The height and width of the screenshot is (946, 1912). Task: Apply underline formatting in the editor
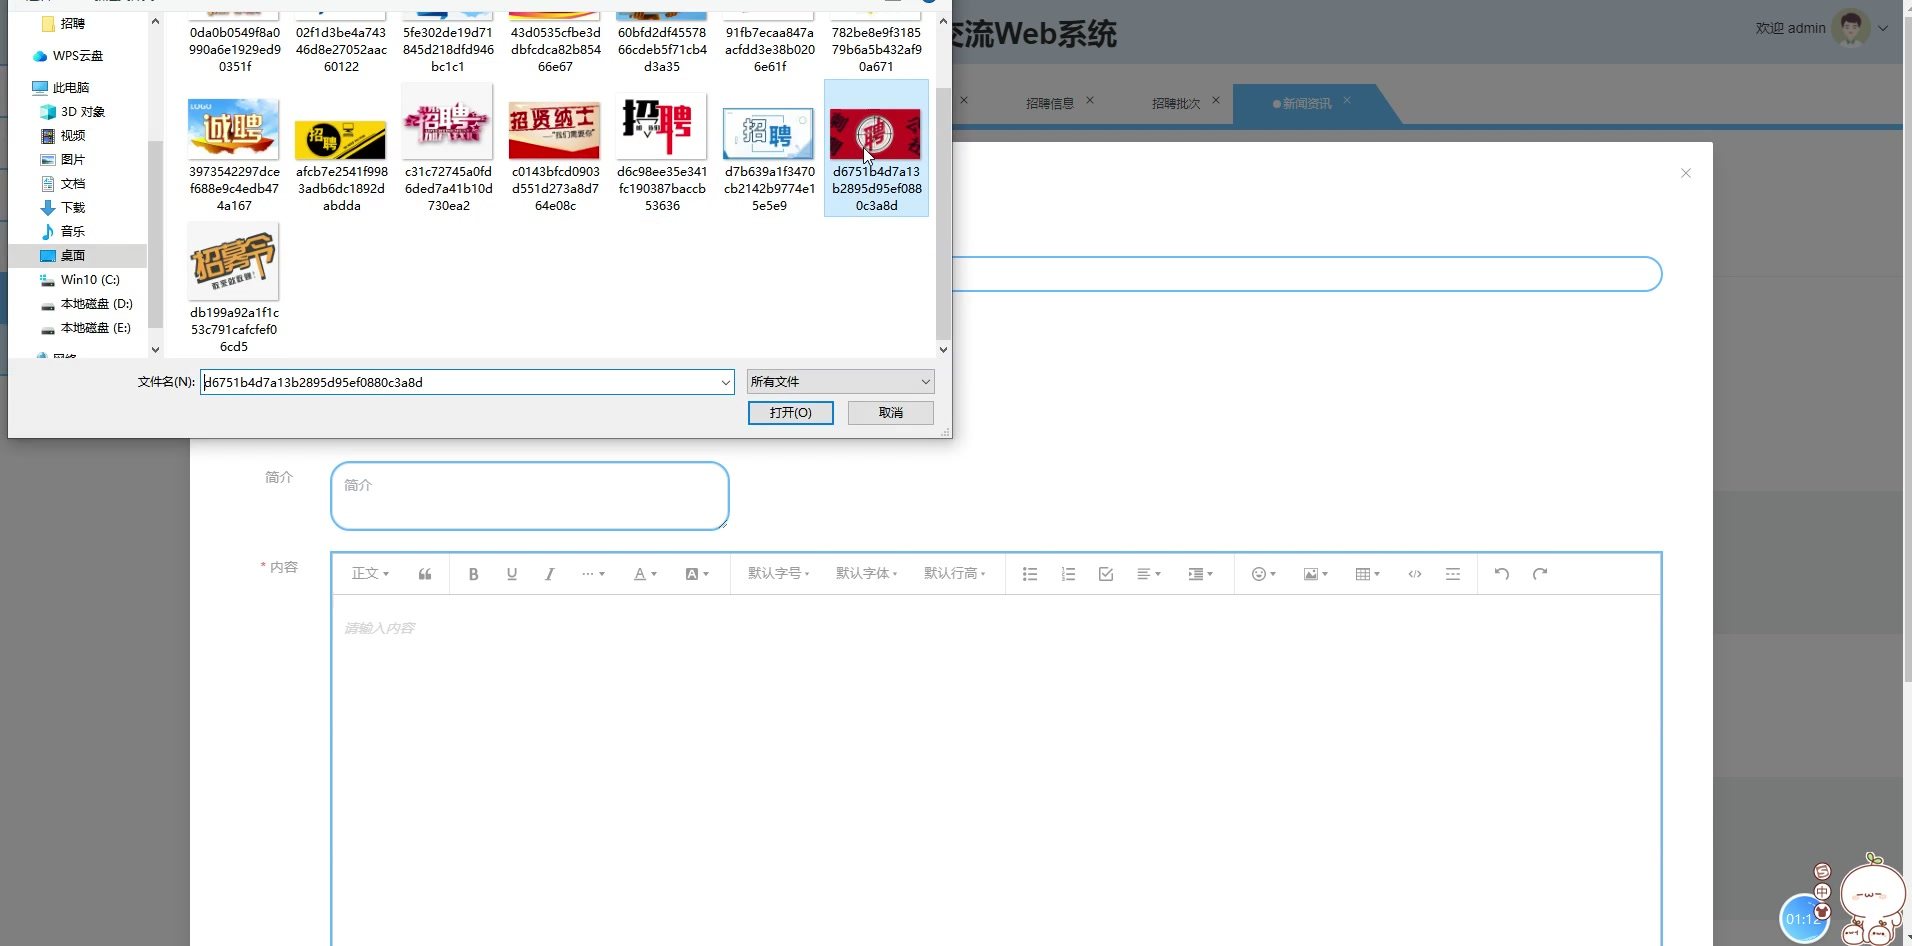pyautogui.click(x=512, y=574)
